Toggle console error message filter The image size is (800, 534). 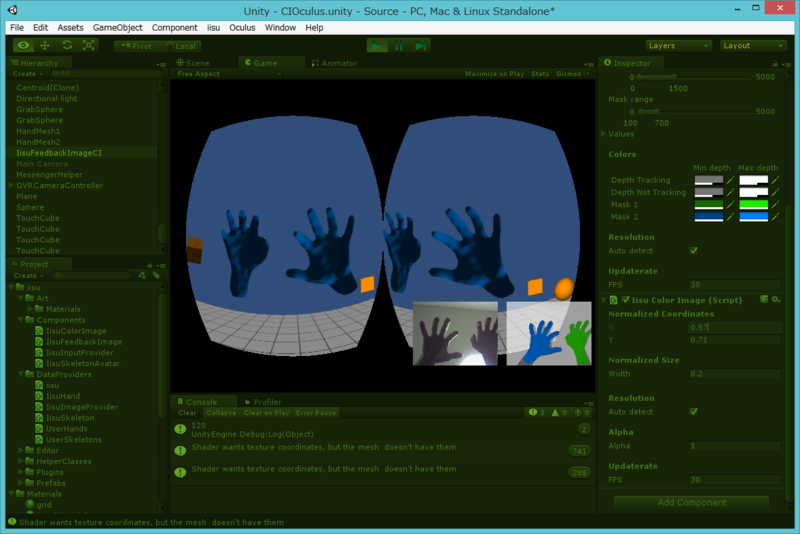[582, 413]
